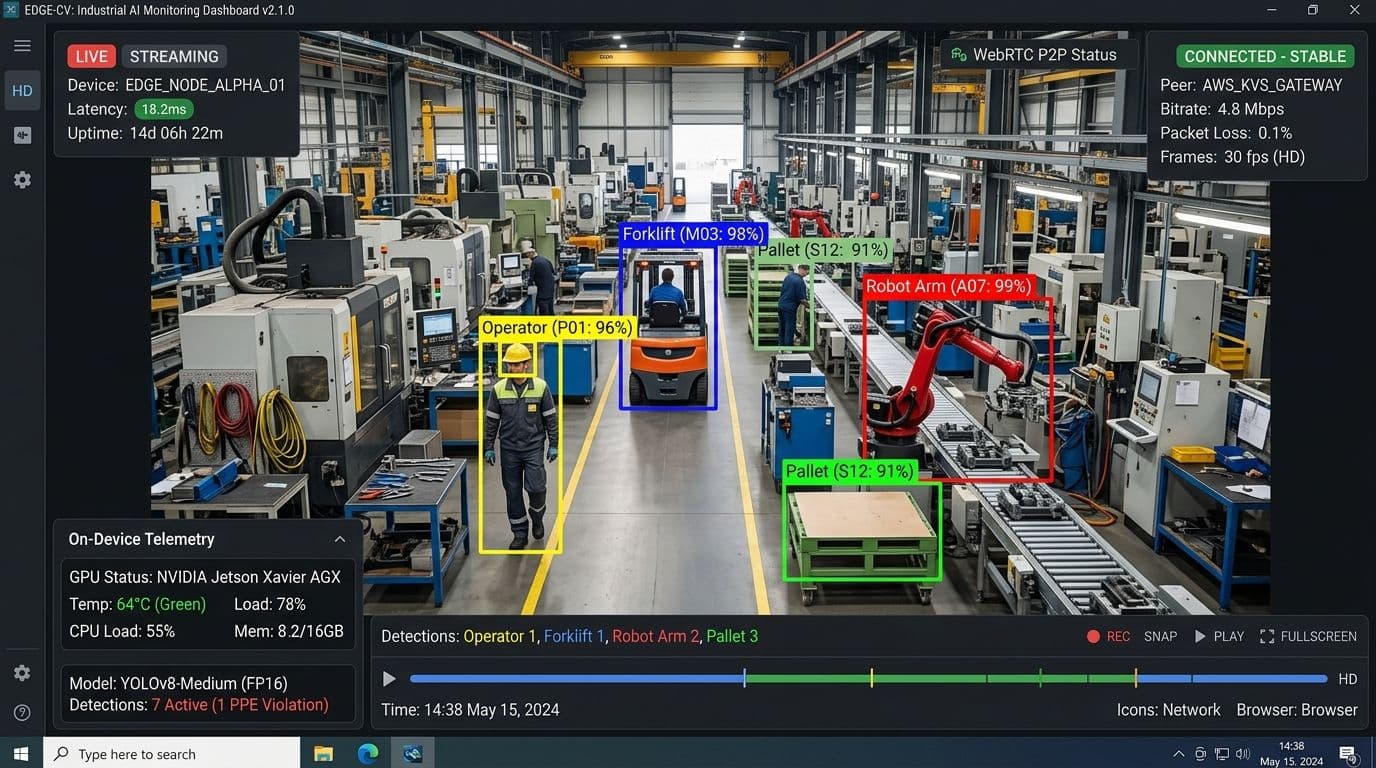Screen dimensions: 1376x768
Task: Click the CPU Load: 55% reading
Action: [x=122, y=631]
